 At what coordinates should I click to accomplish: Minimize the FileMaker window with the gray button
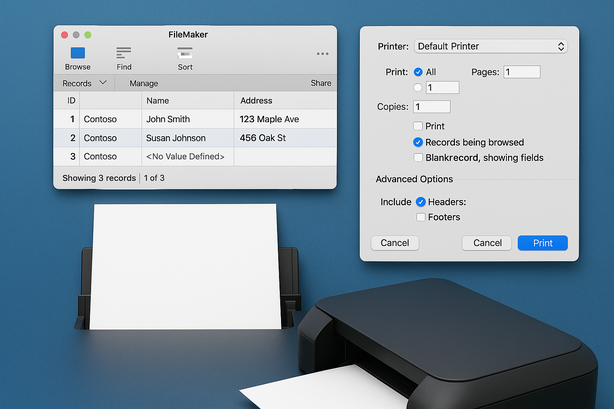76,35
